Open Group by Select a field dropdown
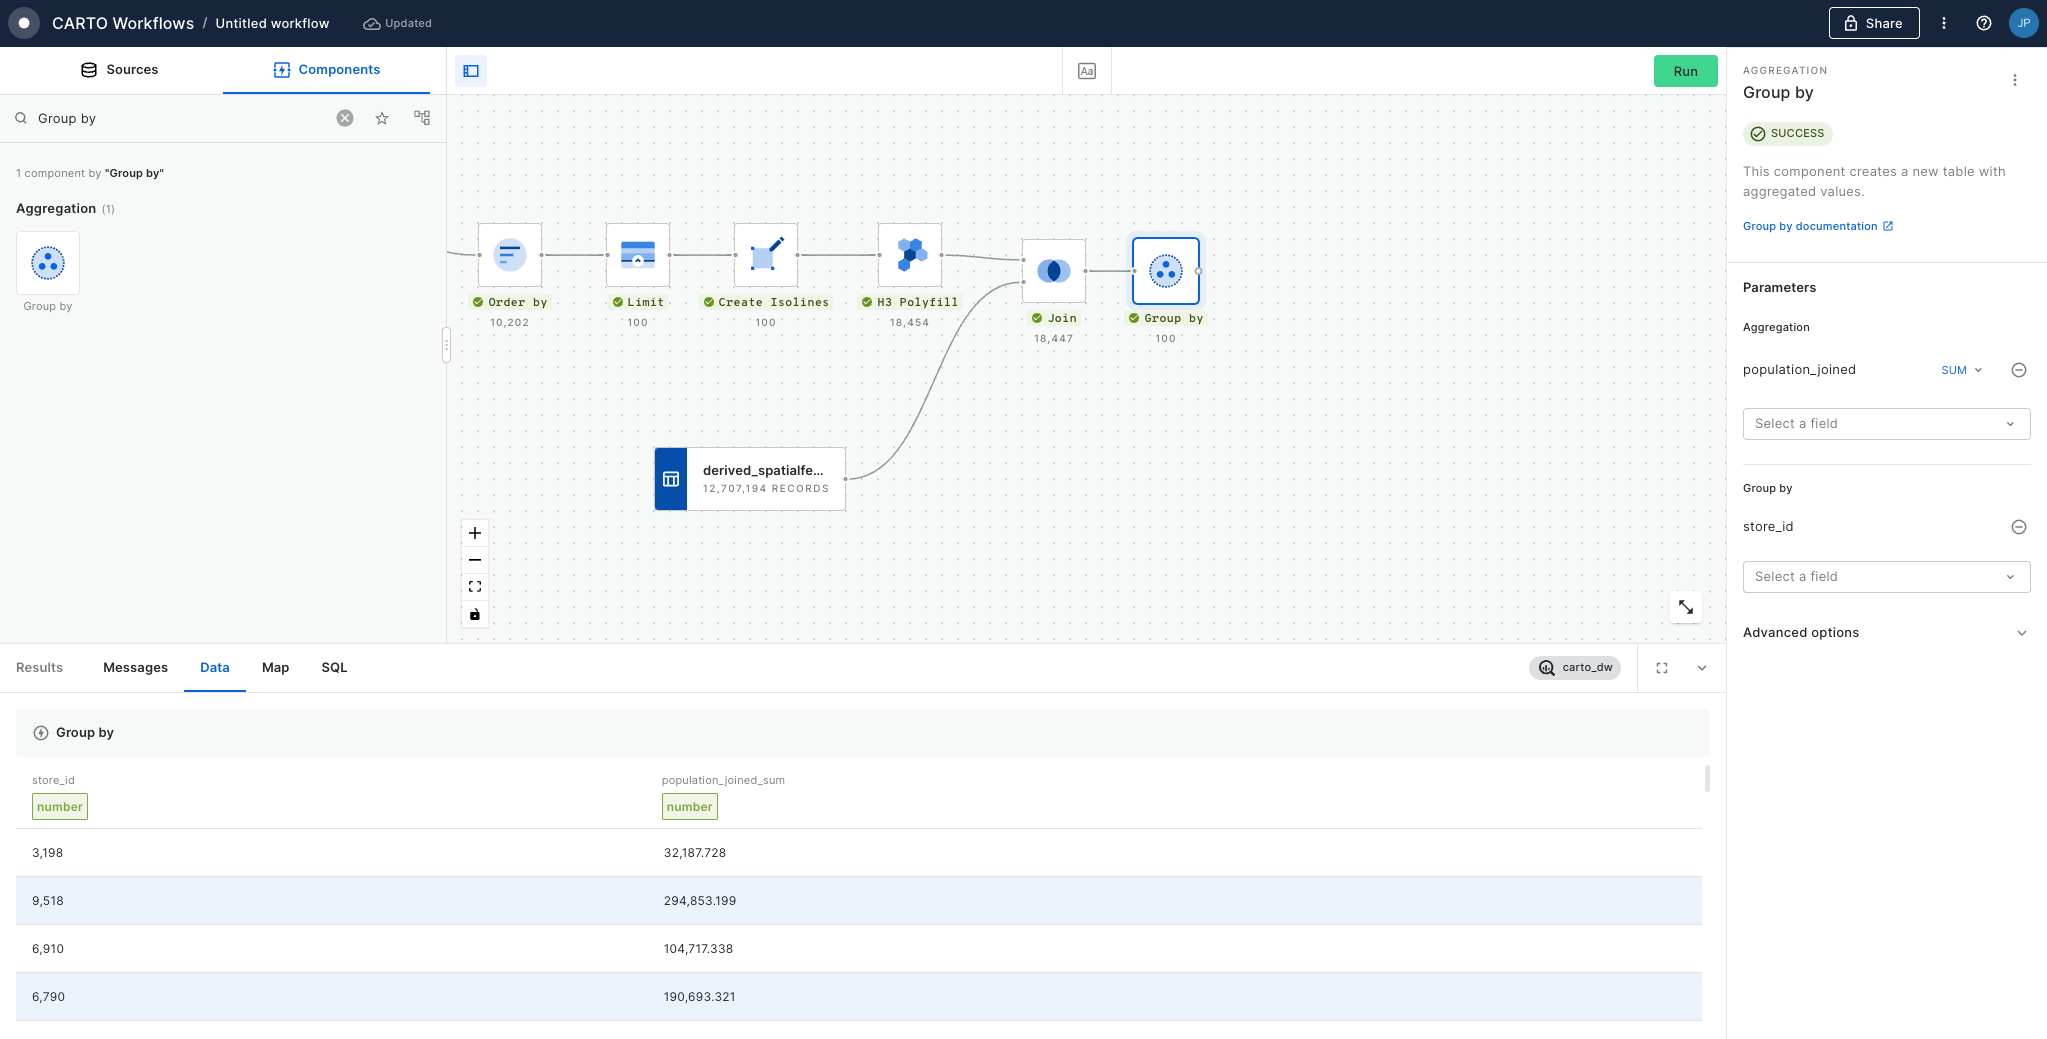The width and height of the screenshot is (2047, 1039). coord(1886,577)
